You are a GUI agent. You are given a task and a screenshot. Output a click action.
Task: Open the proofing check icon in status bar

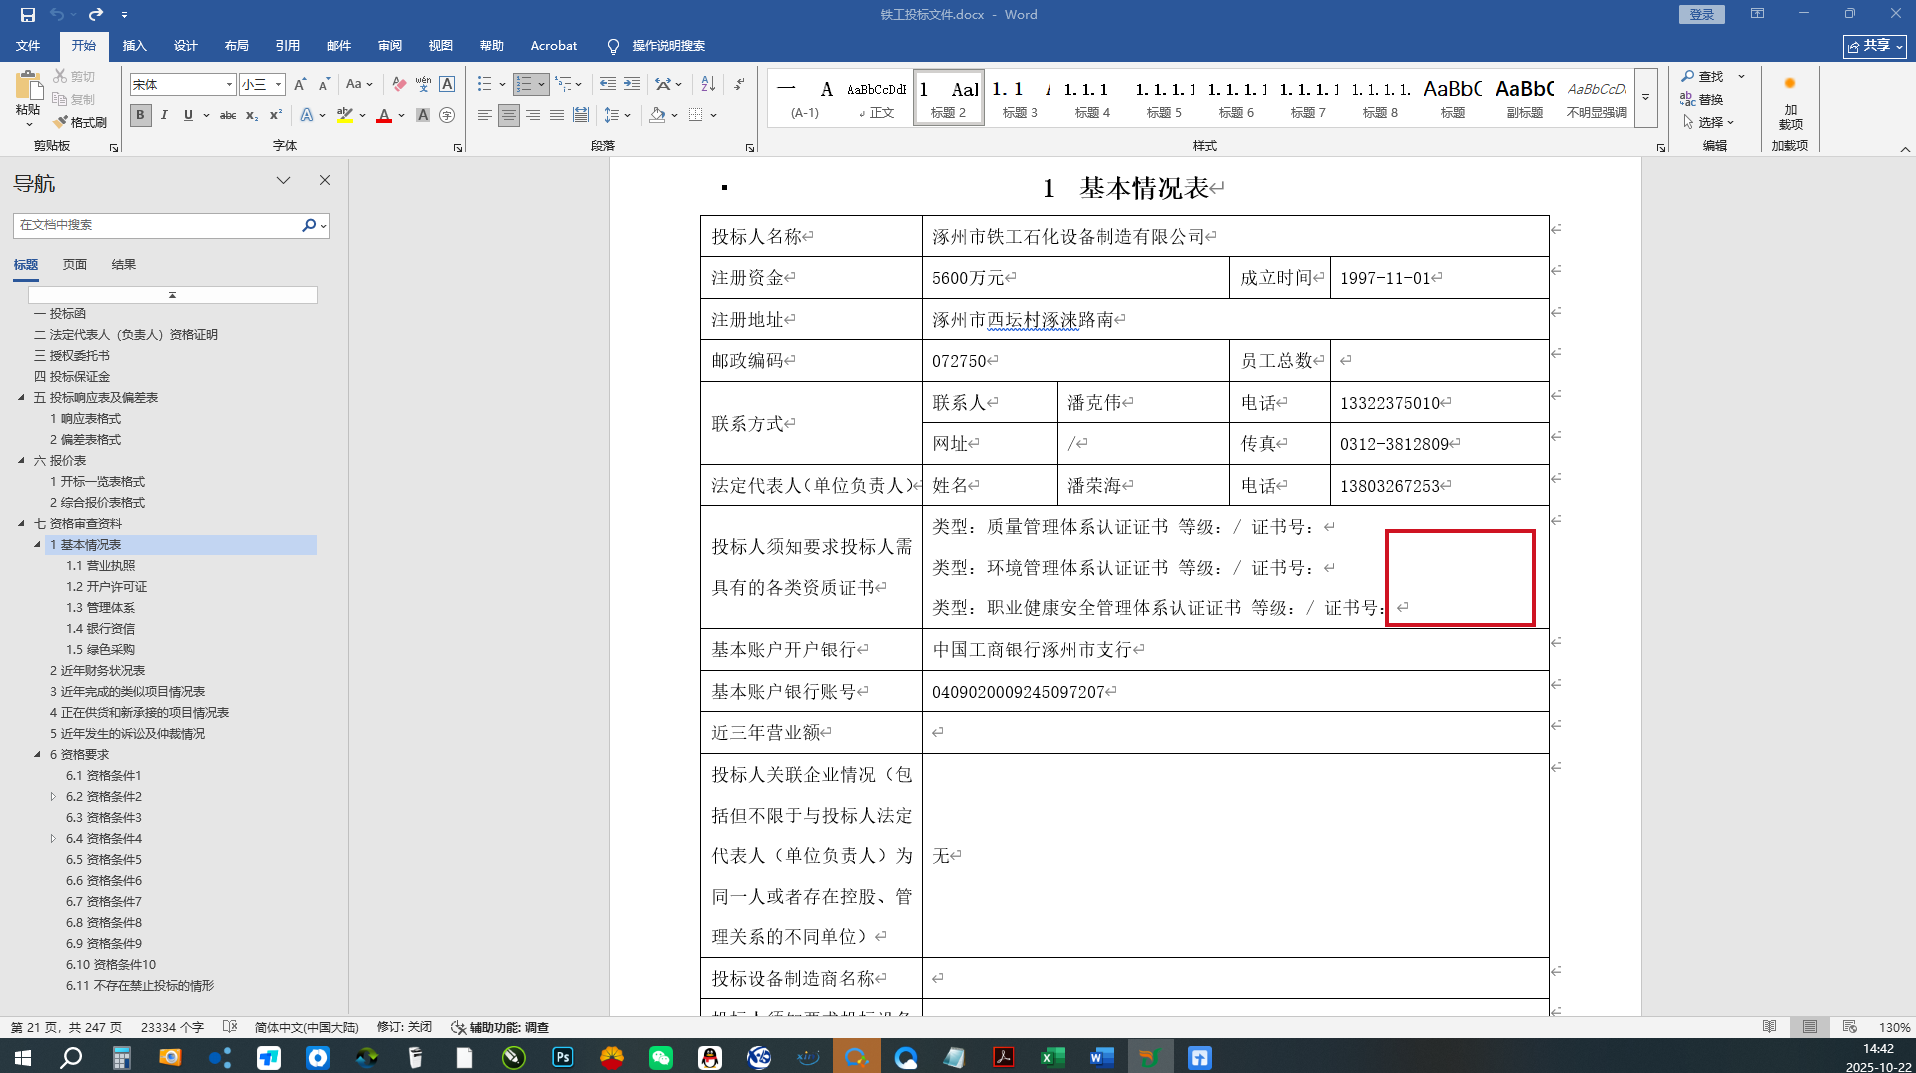coord(229,1027)
